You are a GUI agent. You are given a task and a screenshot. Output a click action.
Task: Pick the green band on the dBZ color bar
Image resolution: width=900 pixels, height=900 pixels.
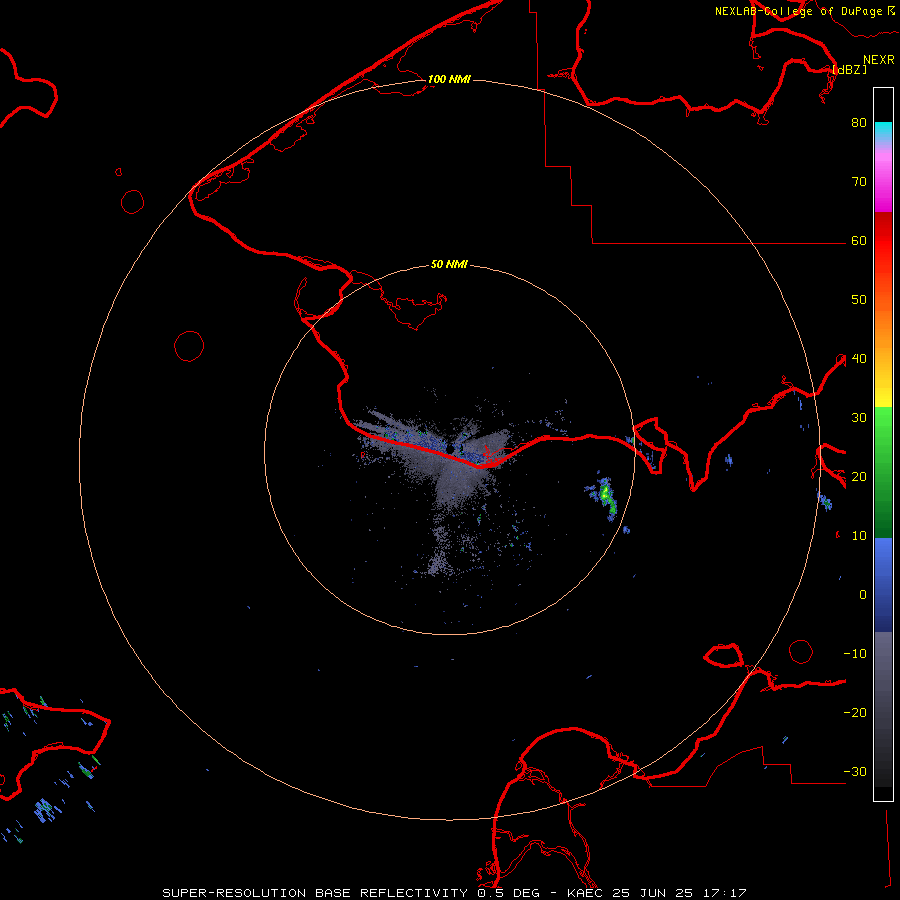883,472
